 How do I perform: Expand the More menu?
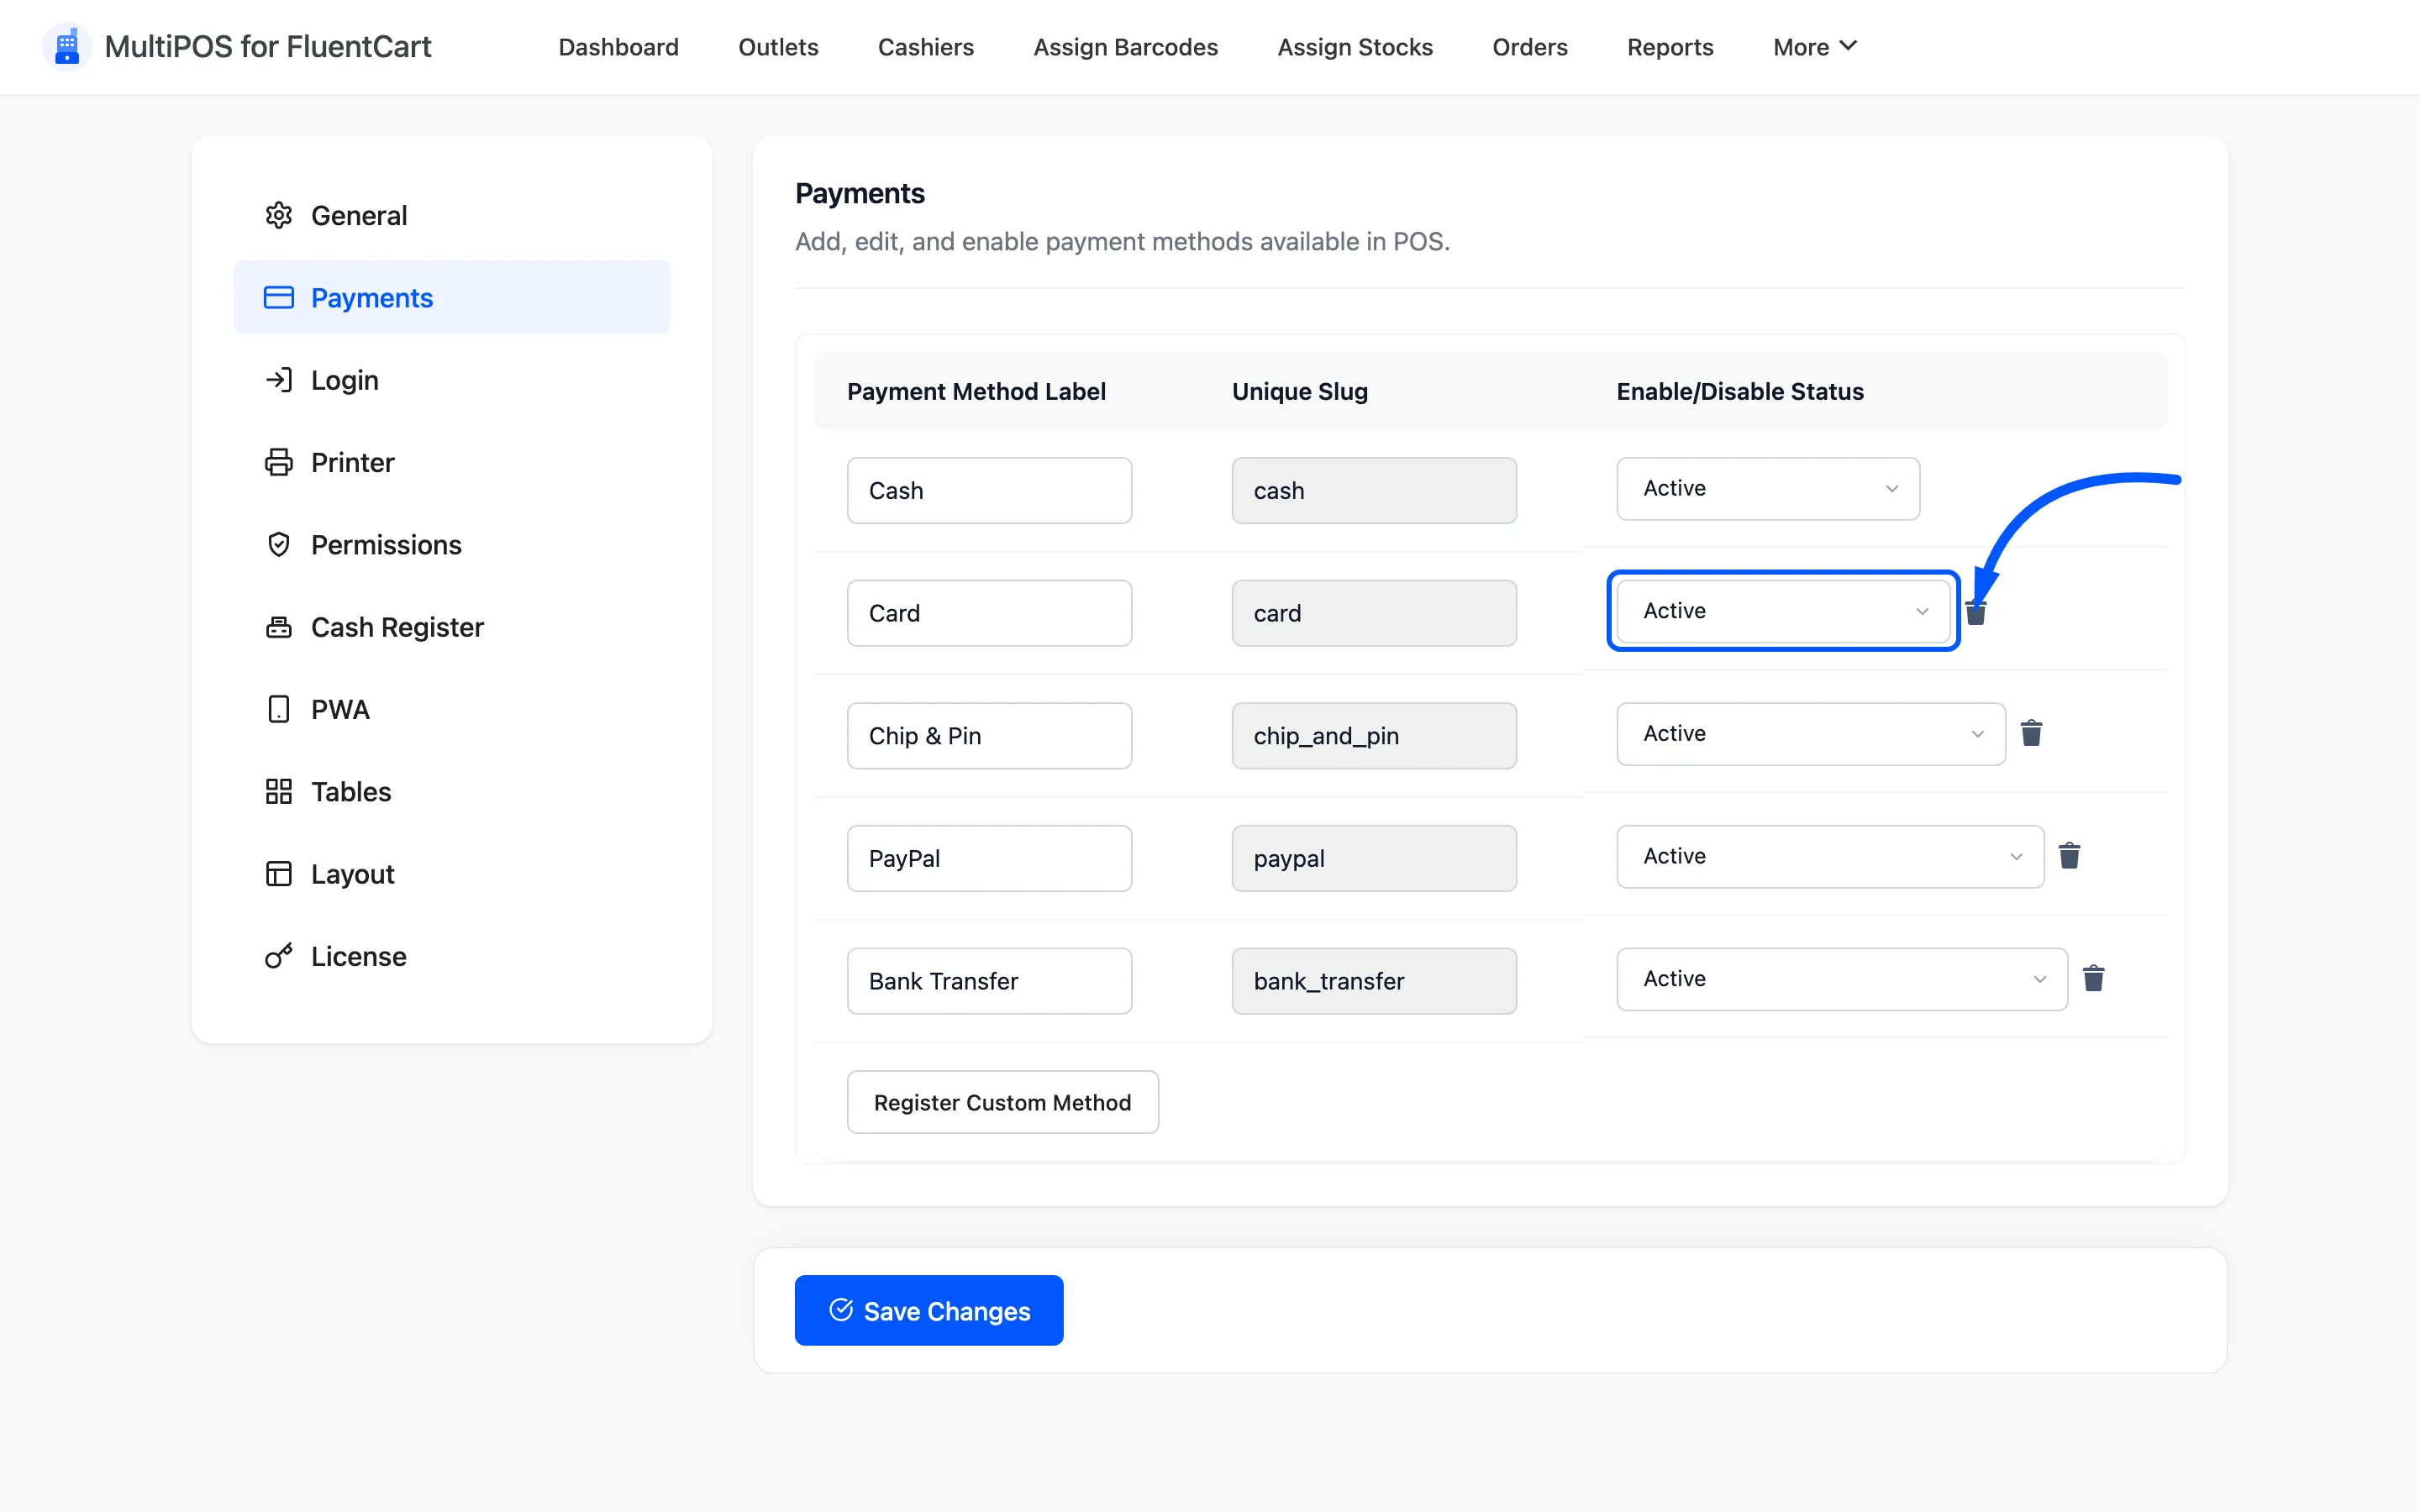tap(1815, 47)
